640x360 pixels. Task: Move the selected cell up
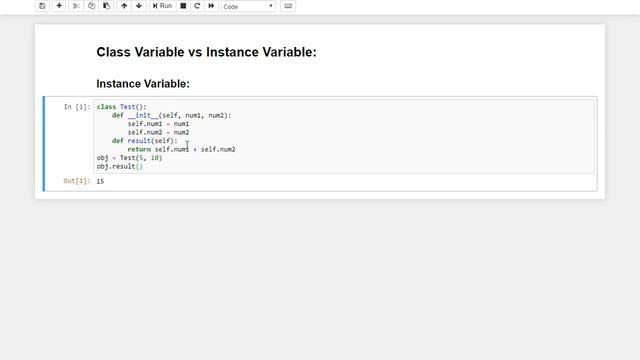pos(124,6)
